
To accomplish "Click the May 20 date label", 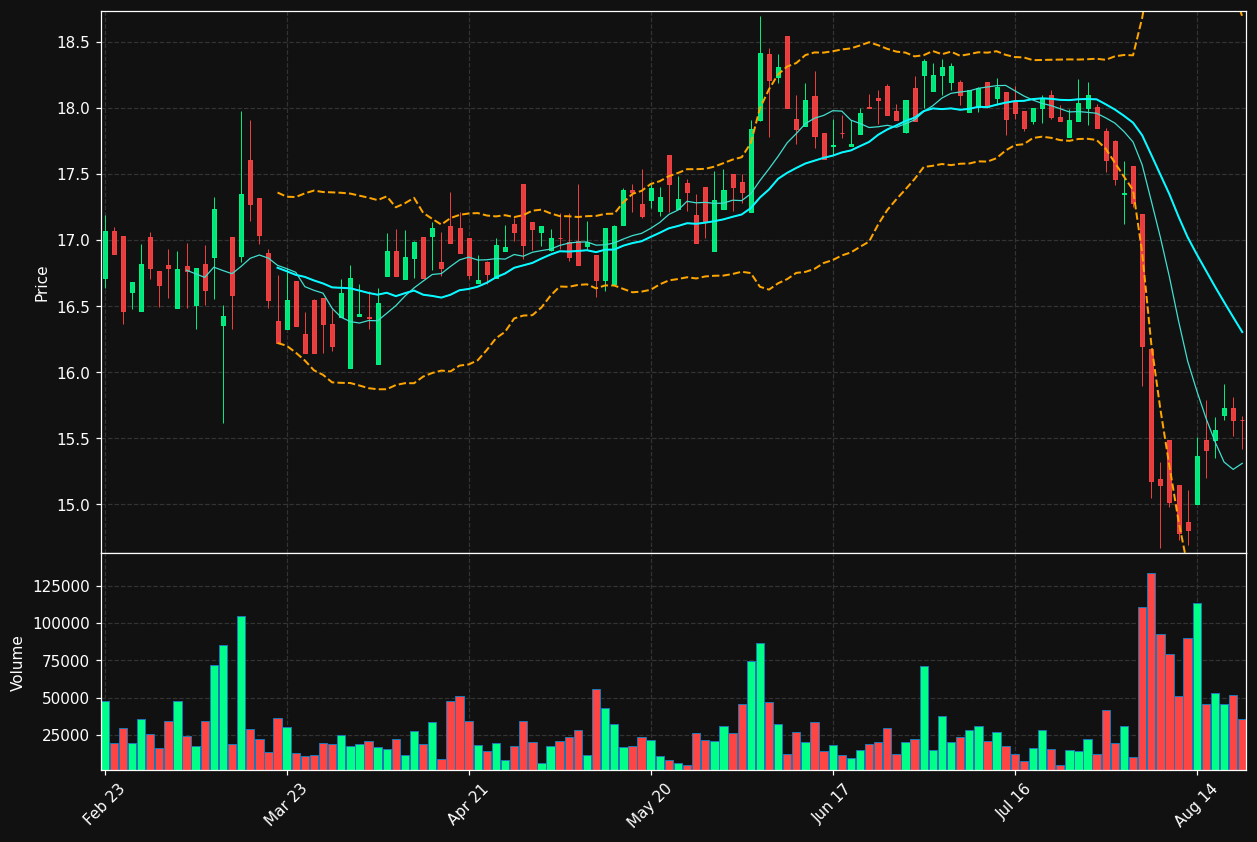I will [650, 804].
